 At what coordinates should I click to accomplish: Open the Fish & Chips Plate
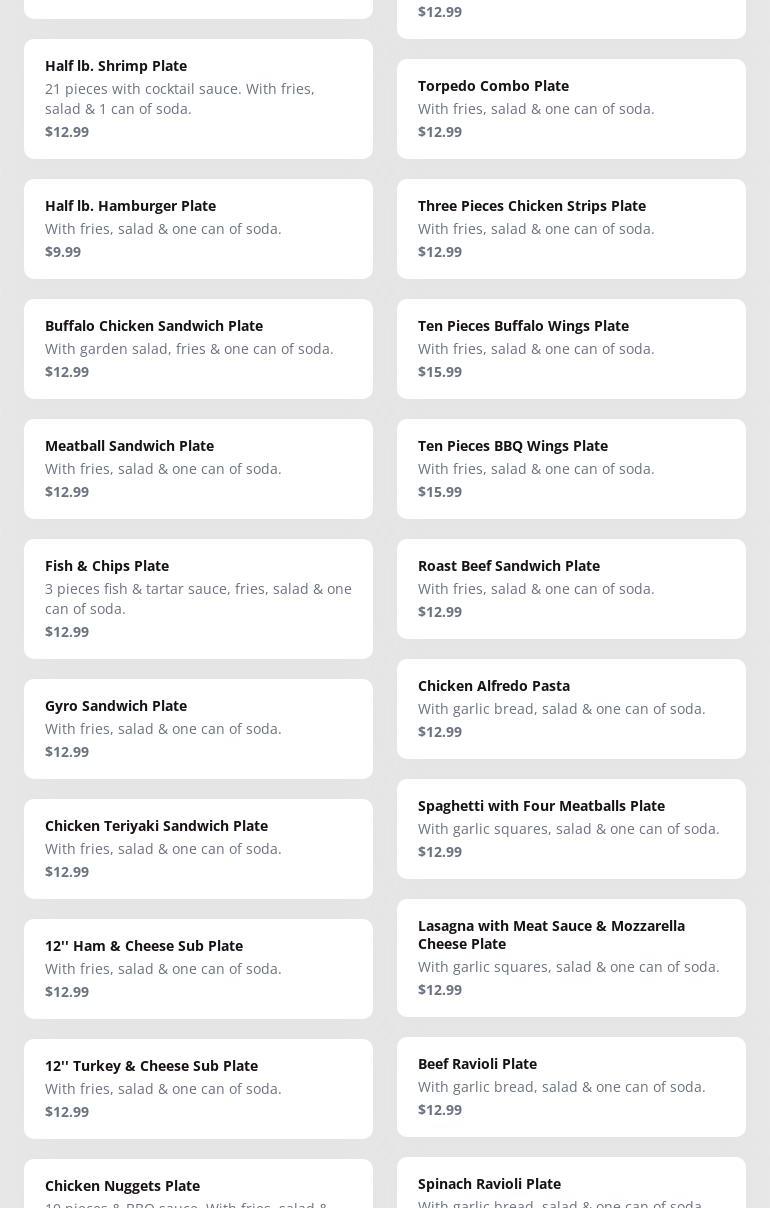point(198,598)
